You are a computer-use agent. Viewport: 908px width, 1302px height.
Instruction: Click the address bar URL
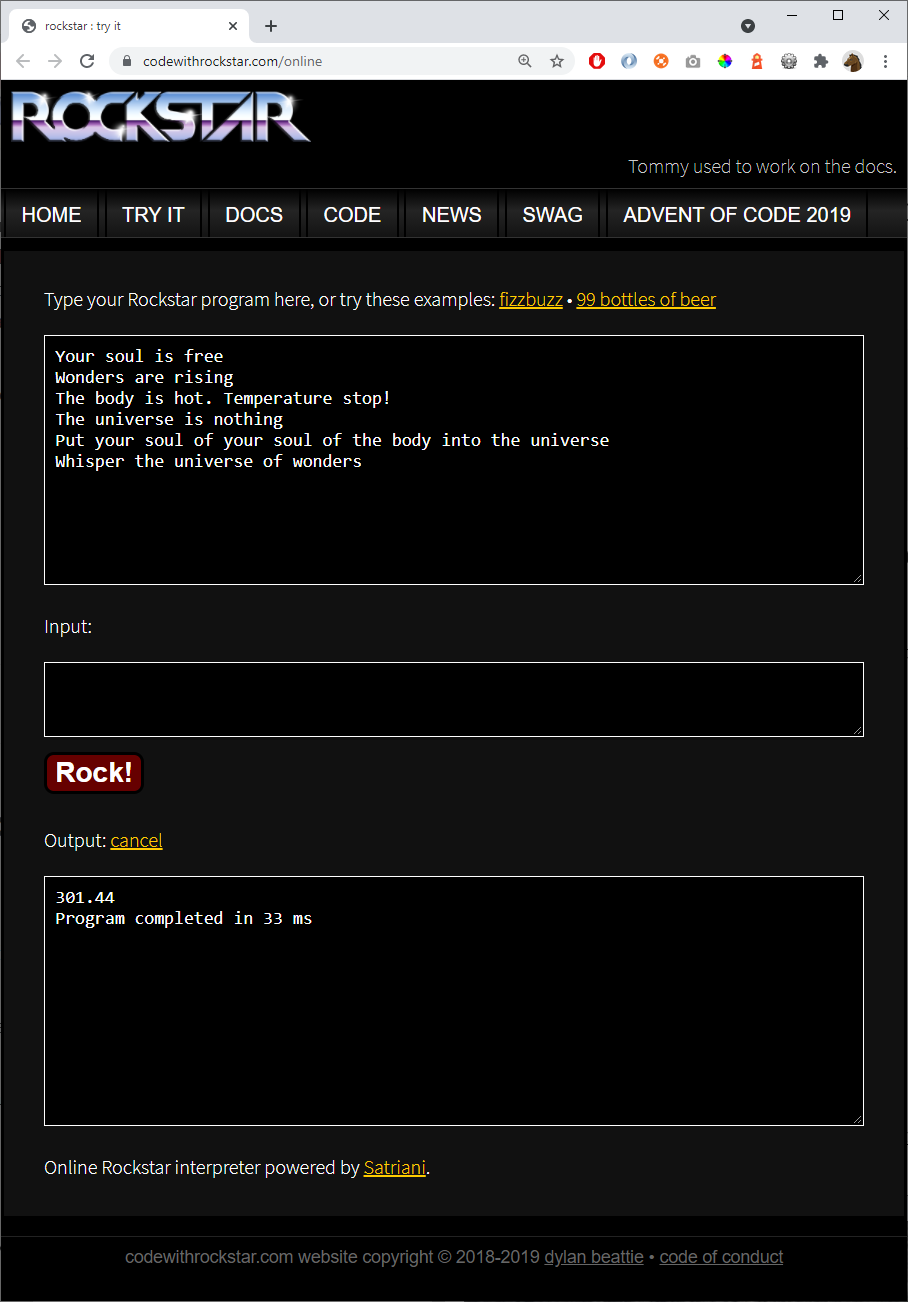[x=232, y=61]
